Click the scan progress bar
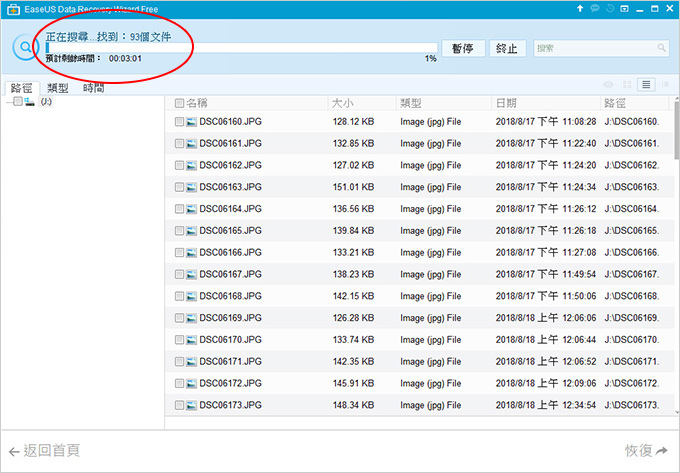The width and height of the screenshot is (680, 473). 242,48
